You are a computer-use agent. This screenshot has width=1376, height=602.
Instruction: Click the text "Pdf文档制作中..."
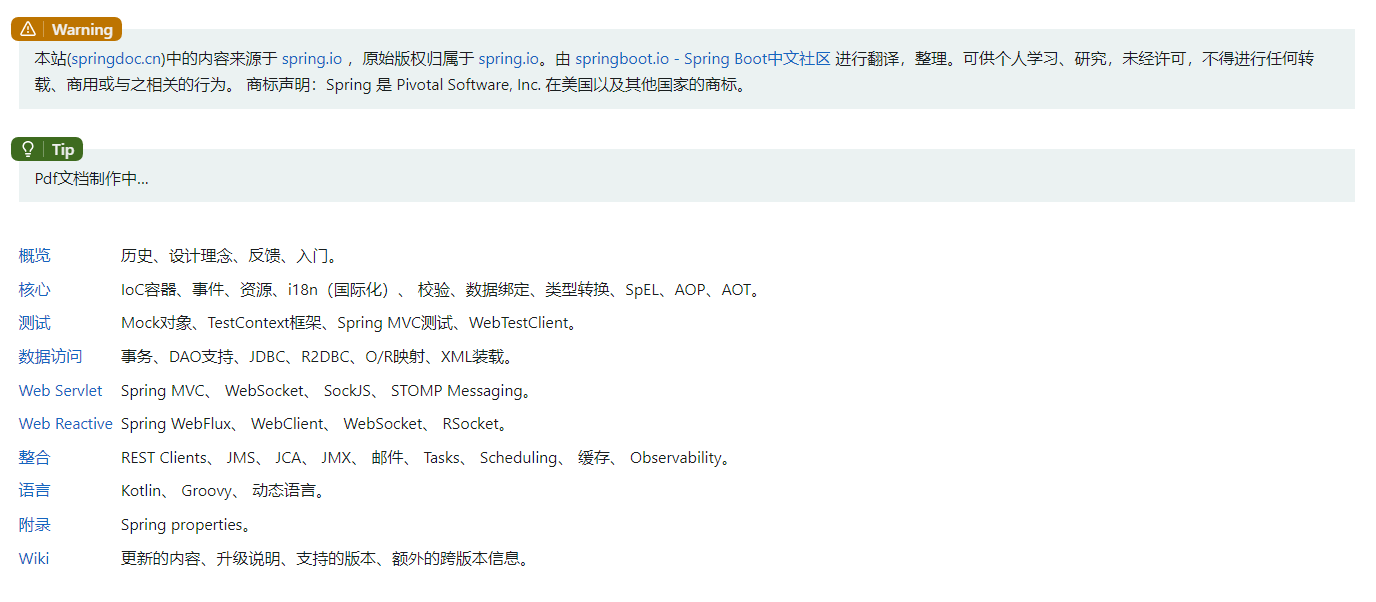[92, 179]
